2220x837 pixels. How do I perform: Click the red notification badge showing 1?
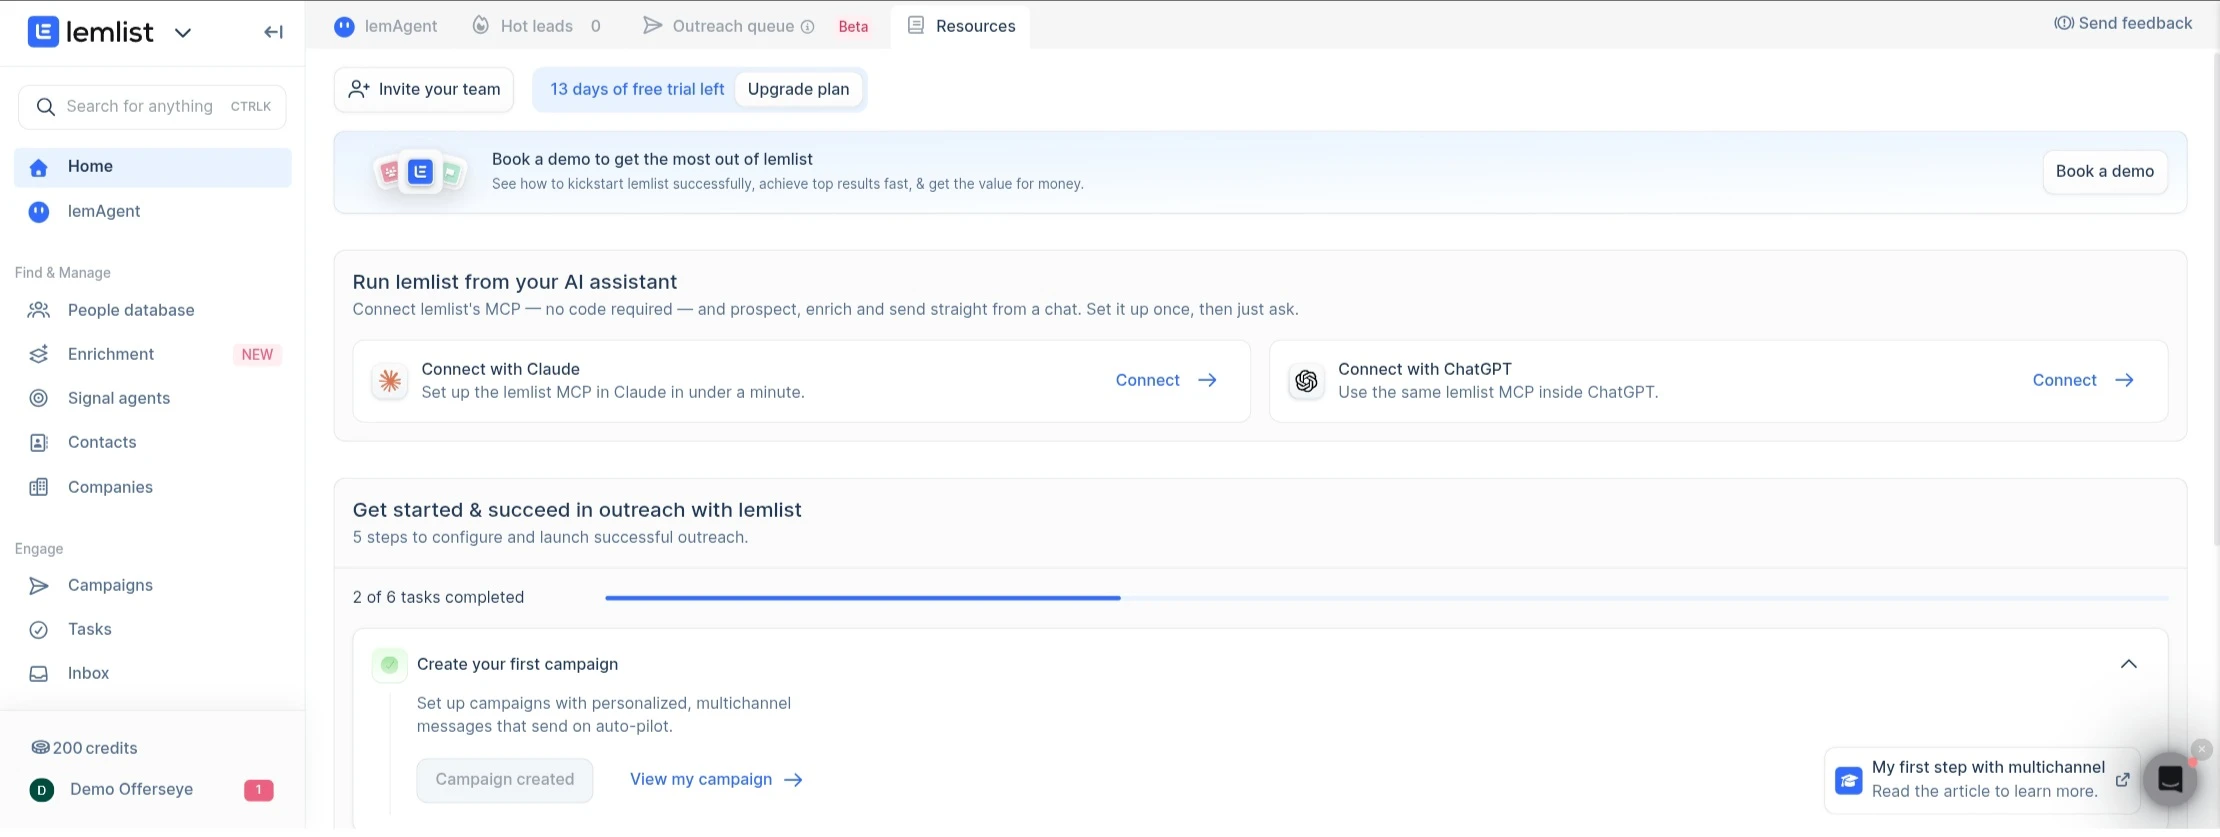click(258, 790)
